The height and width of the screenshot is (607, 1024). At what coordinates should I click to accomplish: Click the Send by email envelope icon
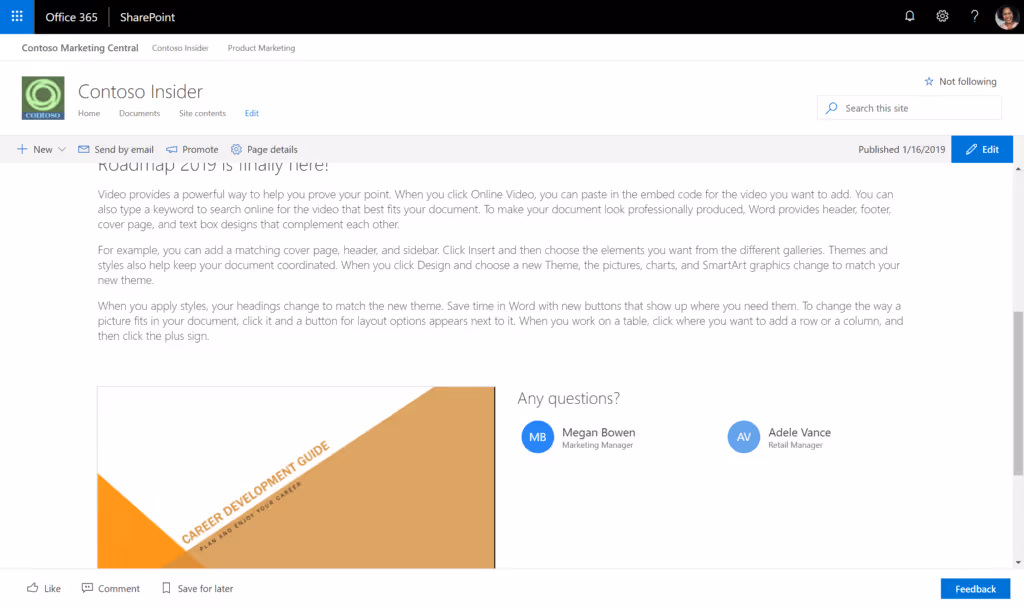[x=84, y=149]
